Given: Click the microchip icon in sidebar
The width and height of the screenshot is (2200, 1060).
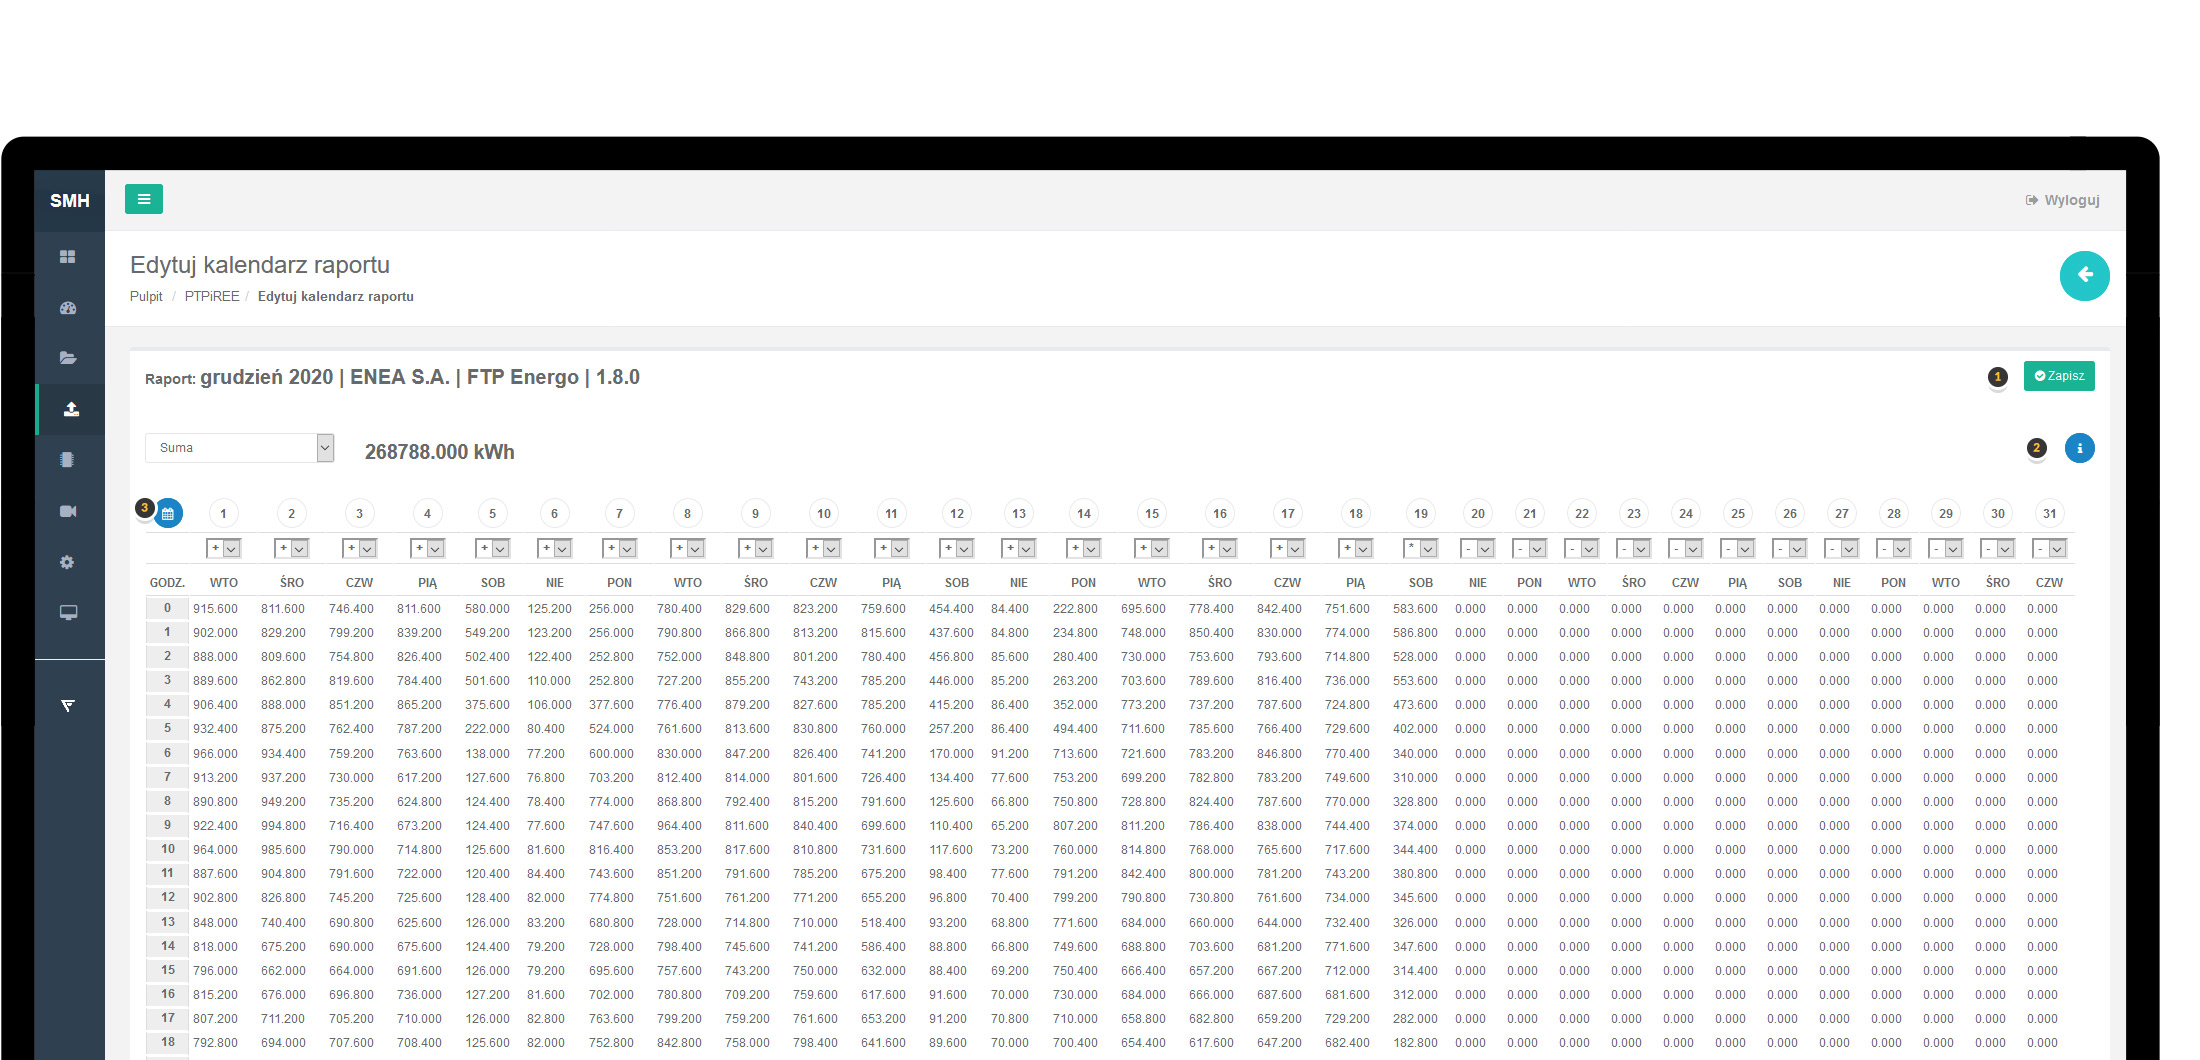Looking at the screenshot, I should click(x=67, y=460).
